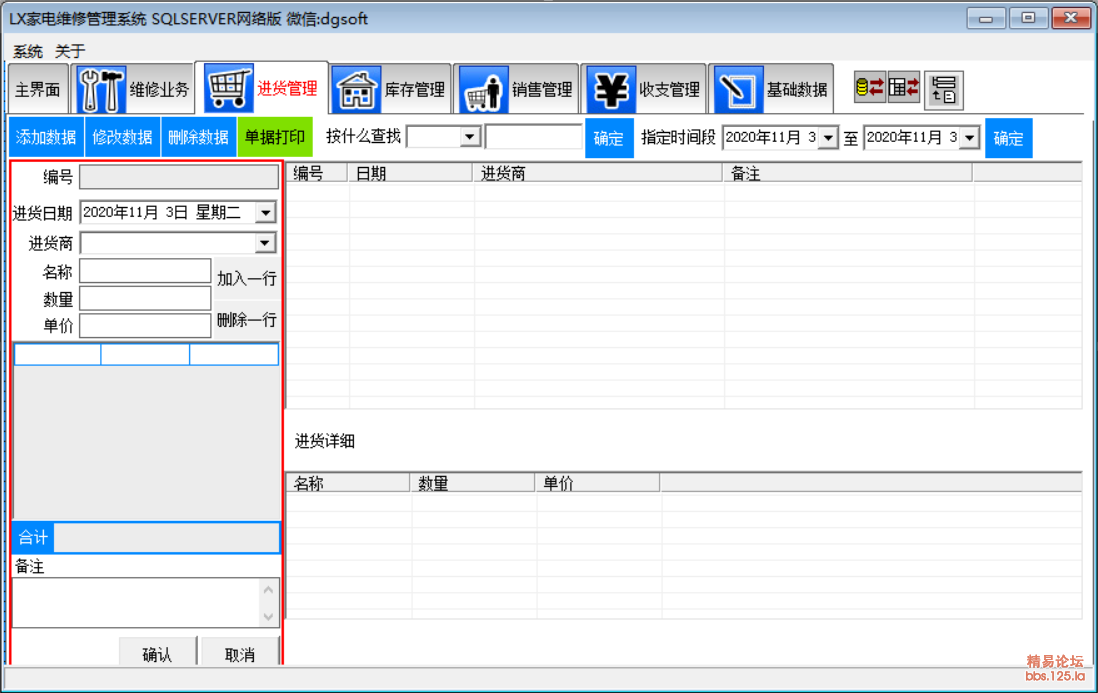Open the 维修业务 tools icon tab
Image resolution: width=1098 pixels, height=693 pixels.
[x=101, y=90]
